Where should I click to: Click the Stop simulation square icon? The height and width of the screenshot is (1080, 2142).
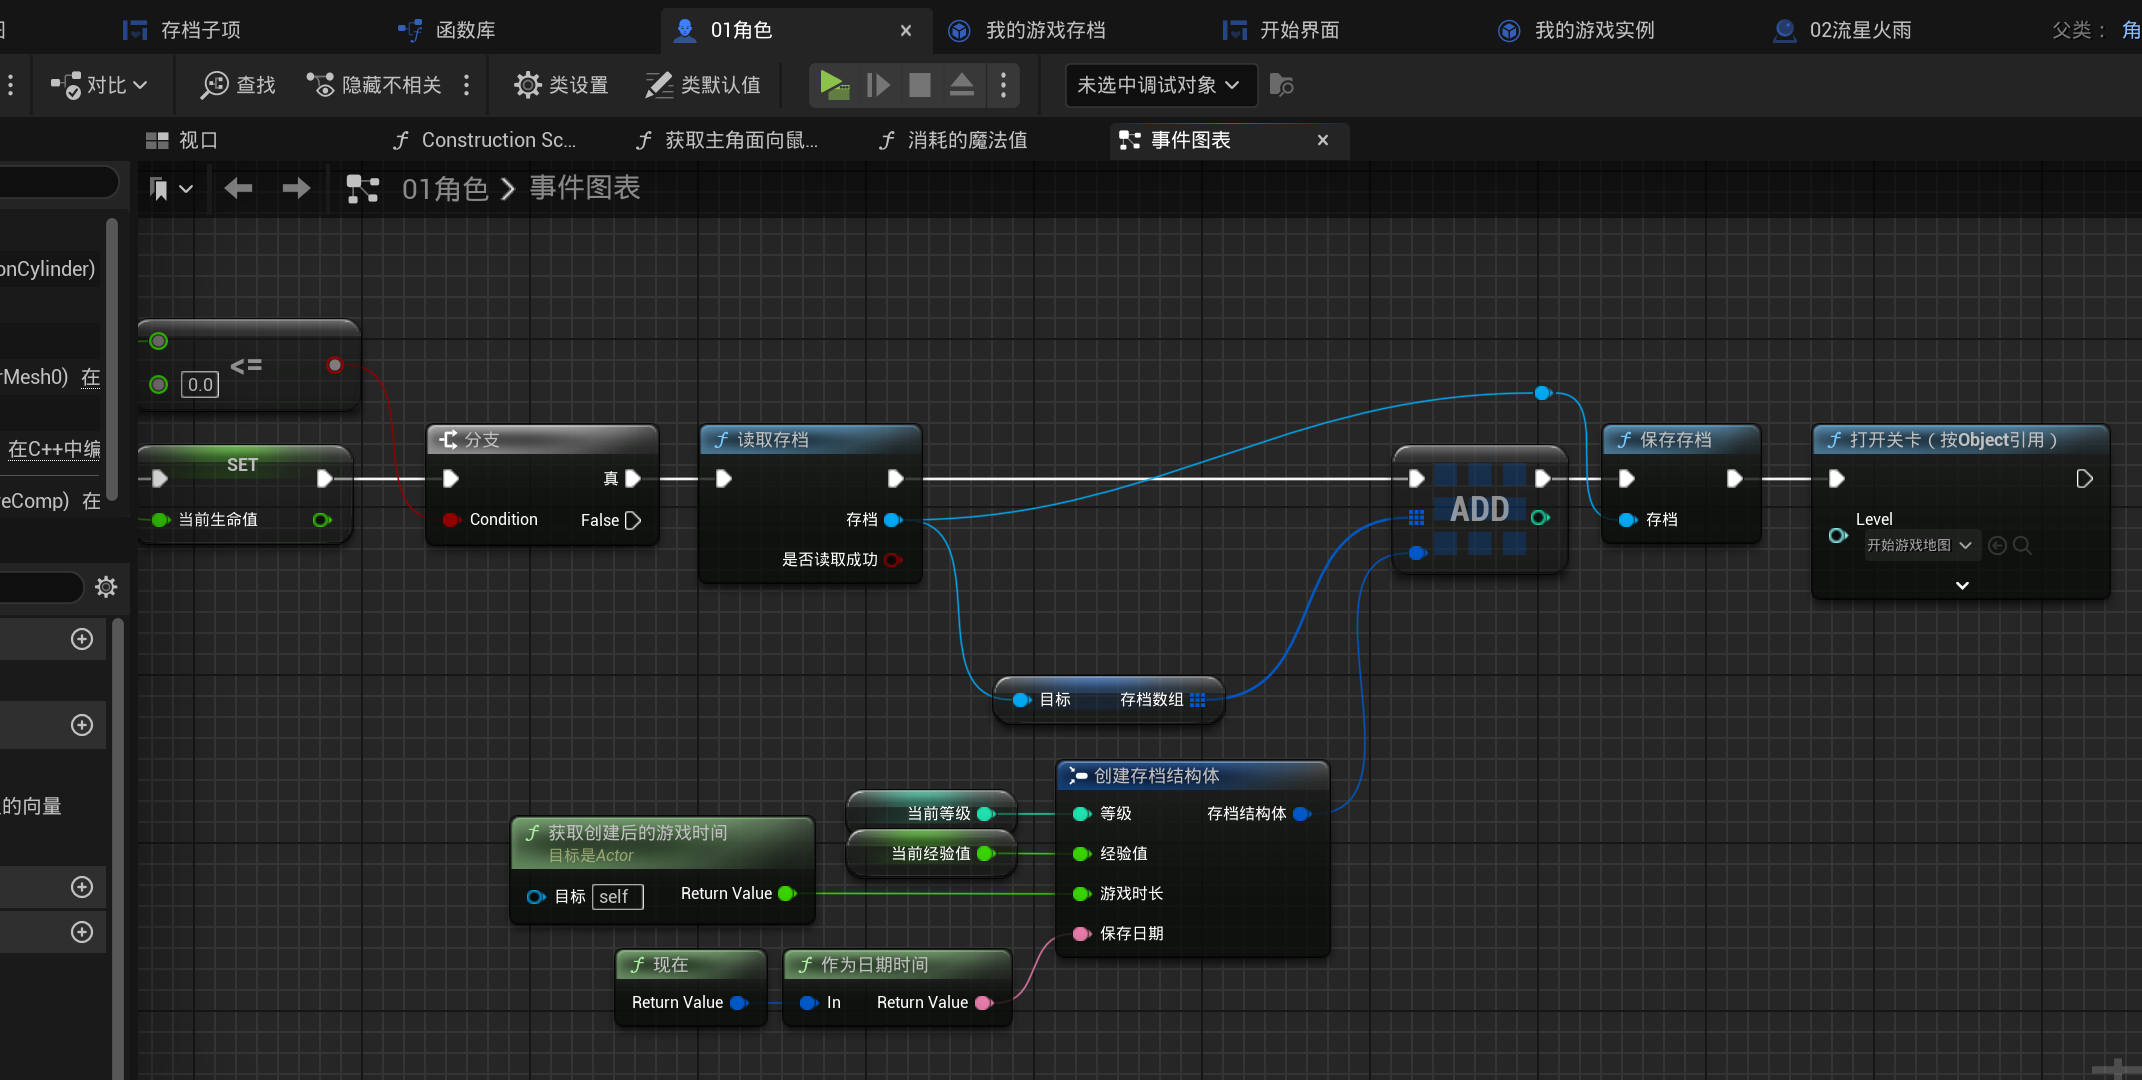click(919, 85)
